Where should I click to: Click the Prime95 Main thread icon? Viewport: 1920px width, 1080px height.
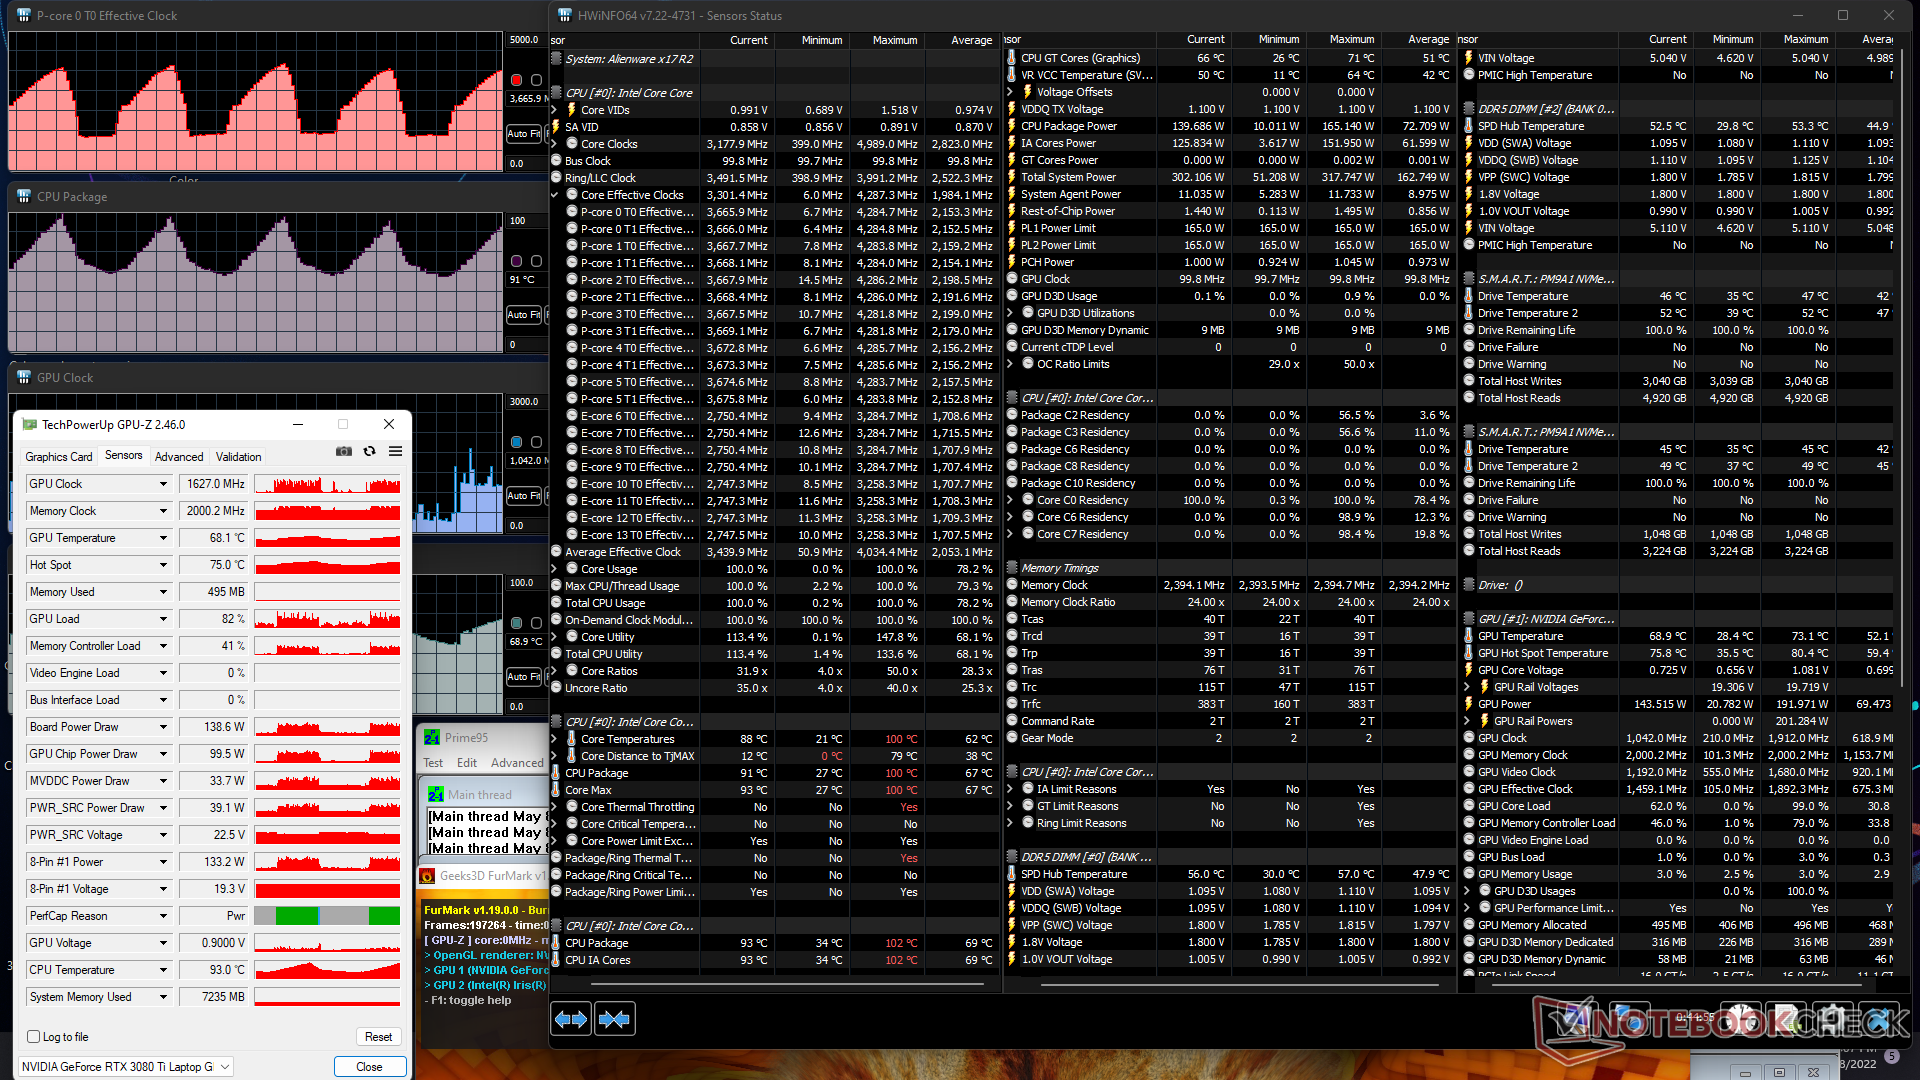click(436, 794)
